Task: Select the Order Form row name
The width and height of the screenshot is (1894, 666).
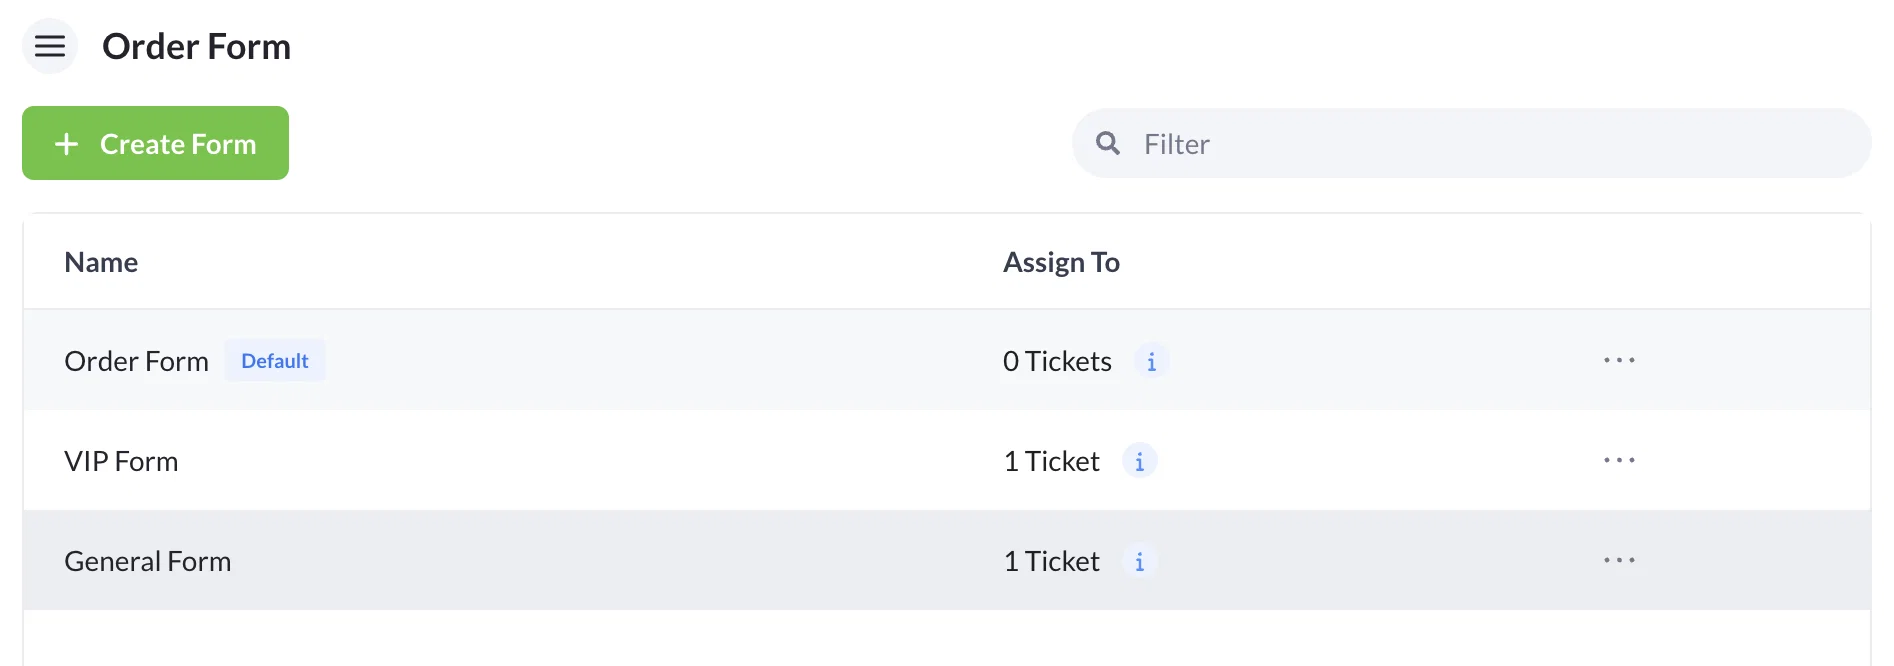Action: (136, 361)
